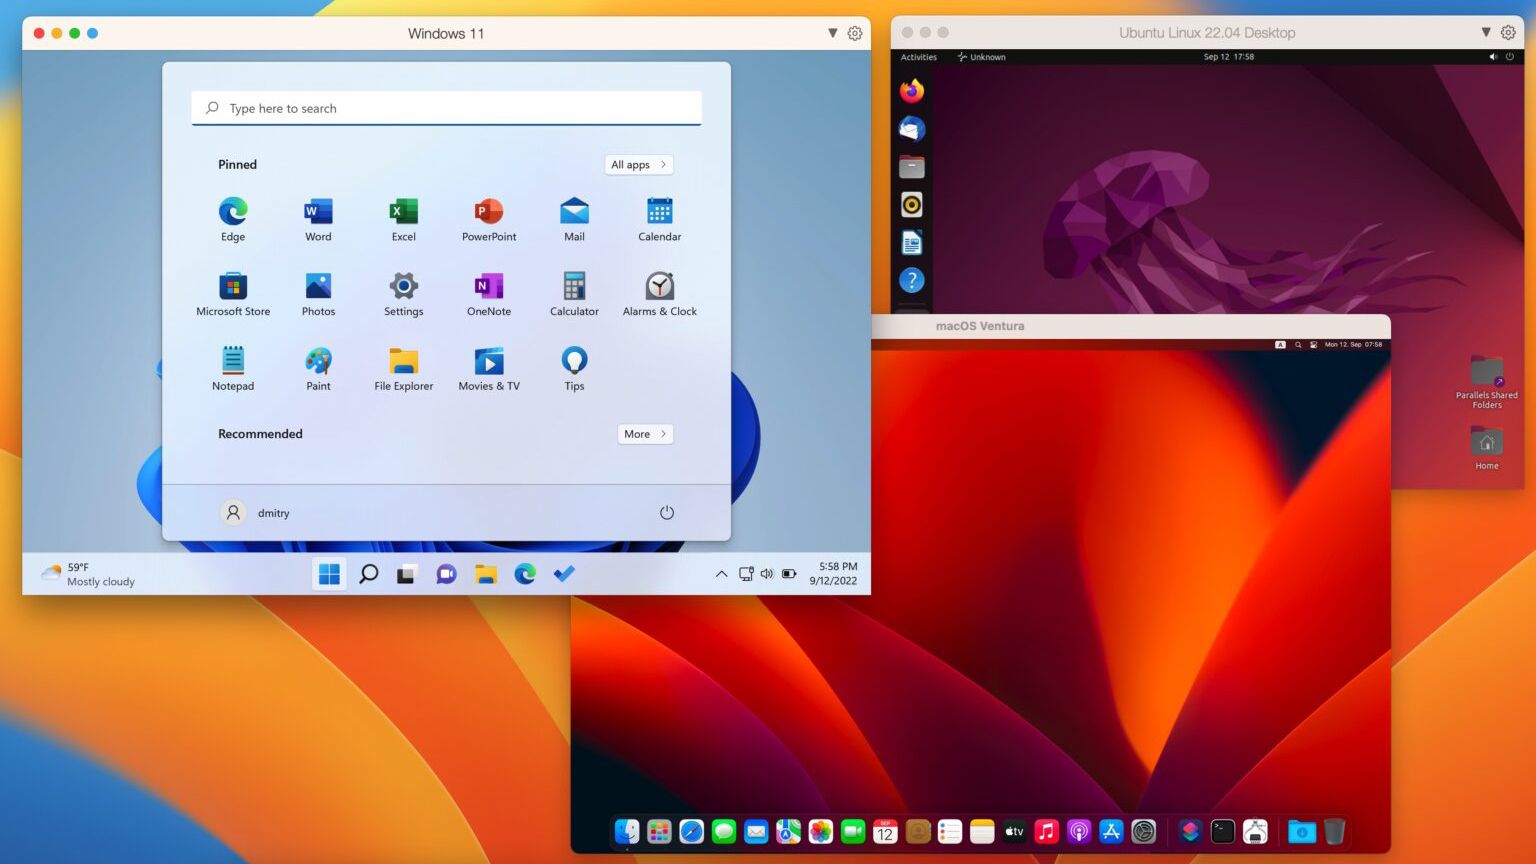1536x864 pixels.
Task: Open Rhythmbox in the Ubuntu dock
Action: click(x=911, y=204)
